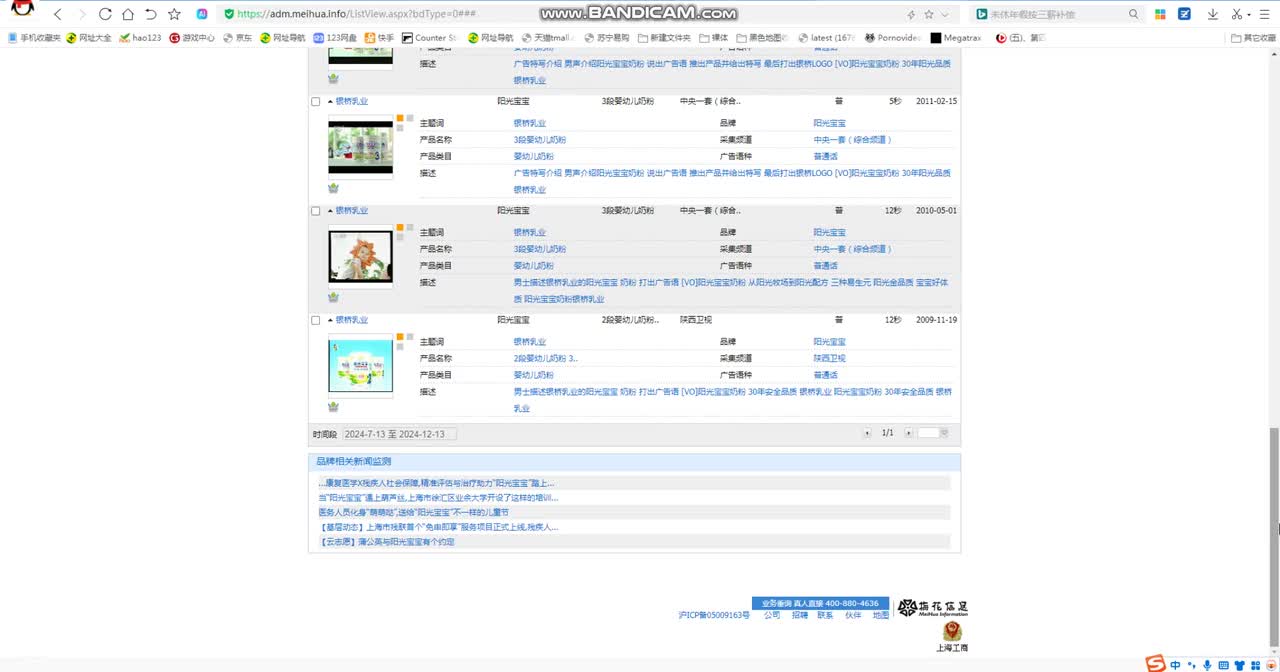Open bookmark 123网盘
This screenshot has height=672, width=1280.
[x=335, y=38]
